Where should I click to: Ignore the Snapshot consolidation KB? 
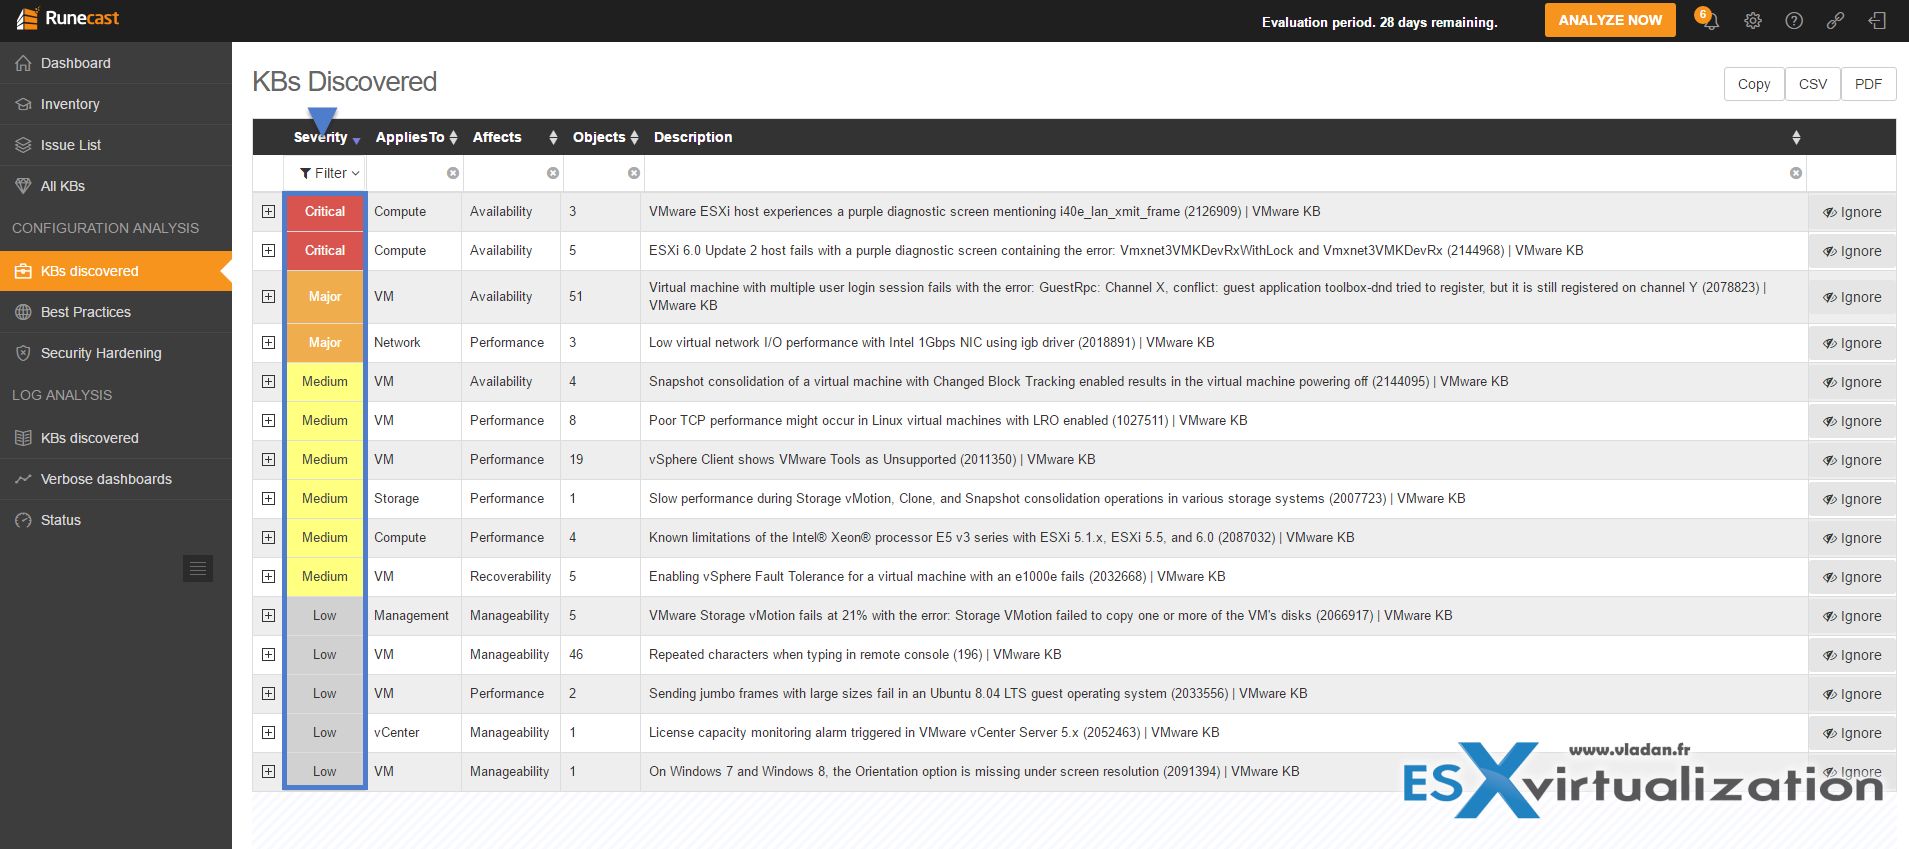[1852, 382]
